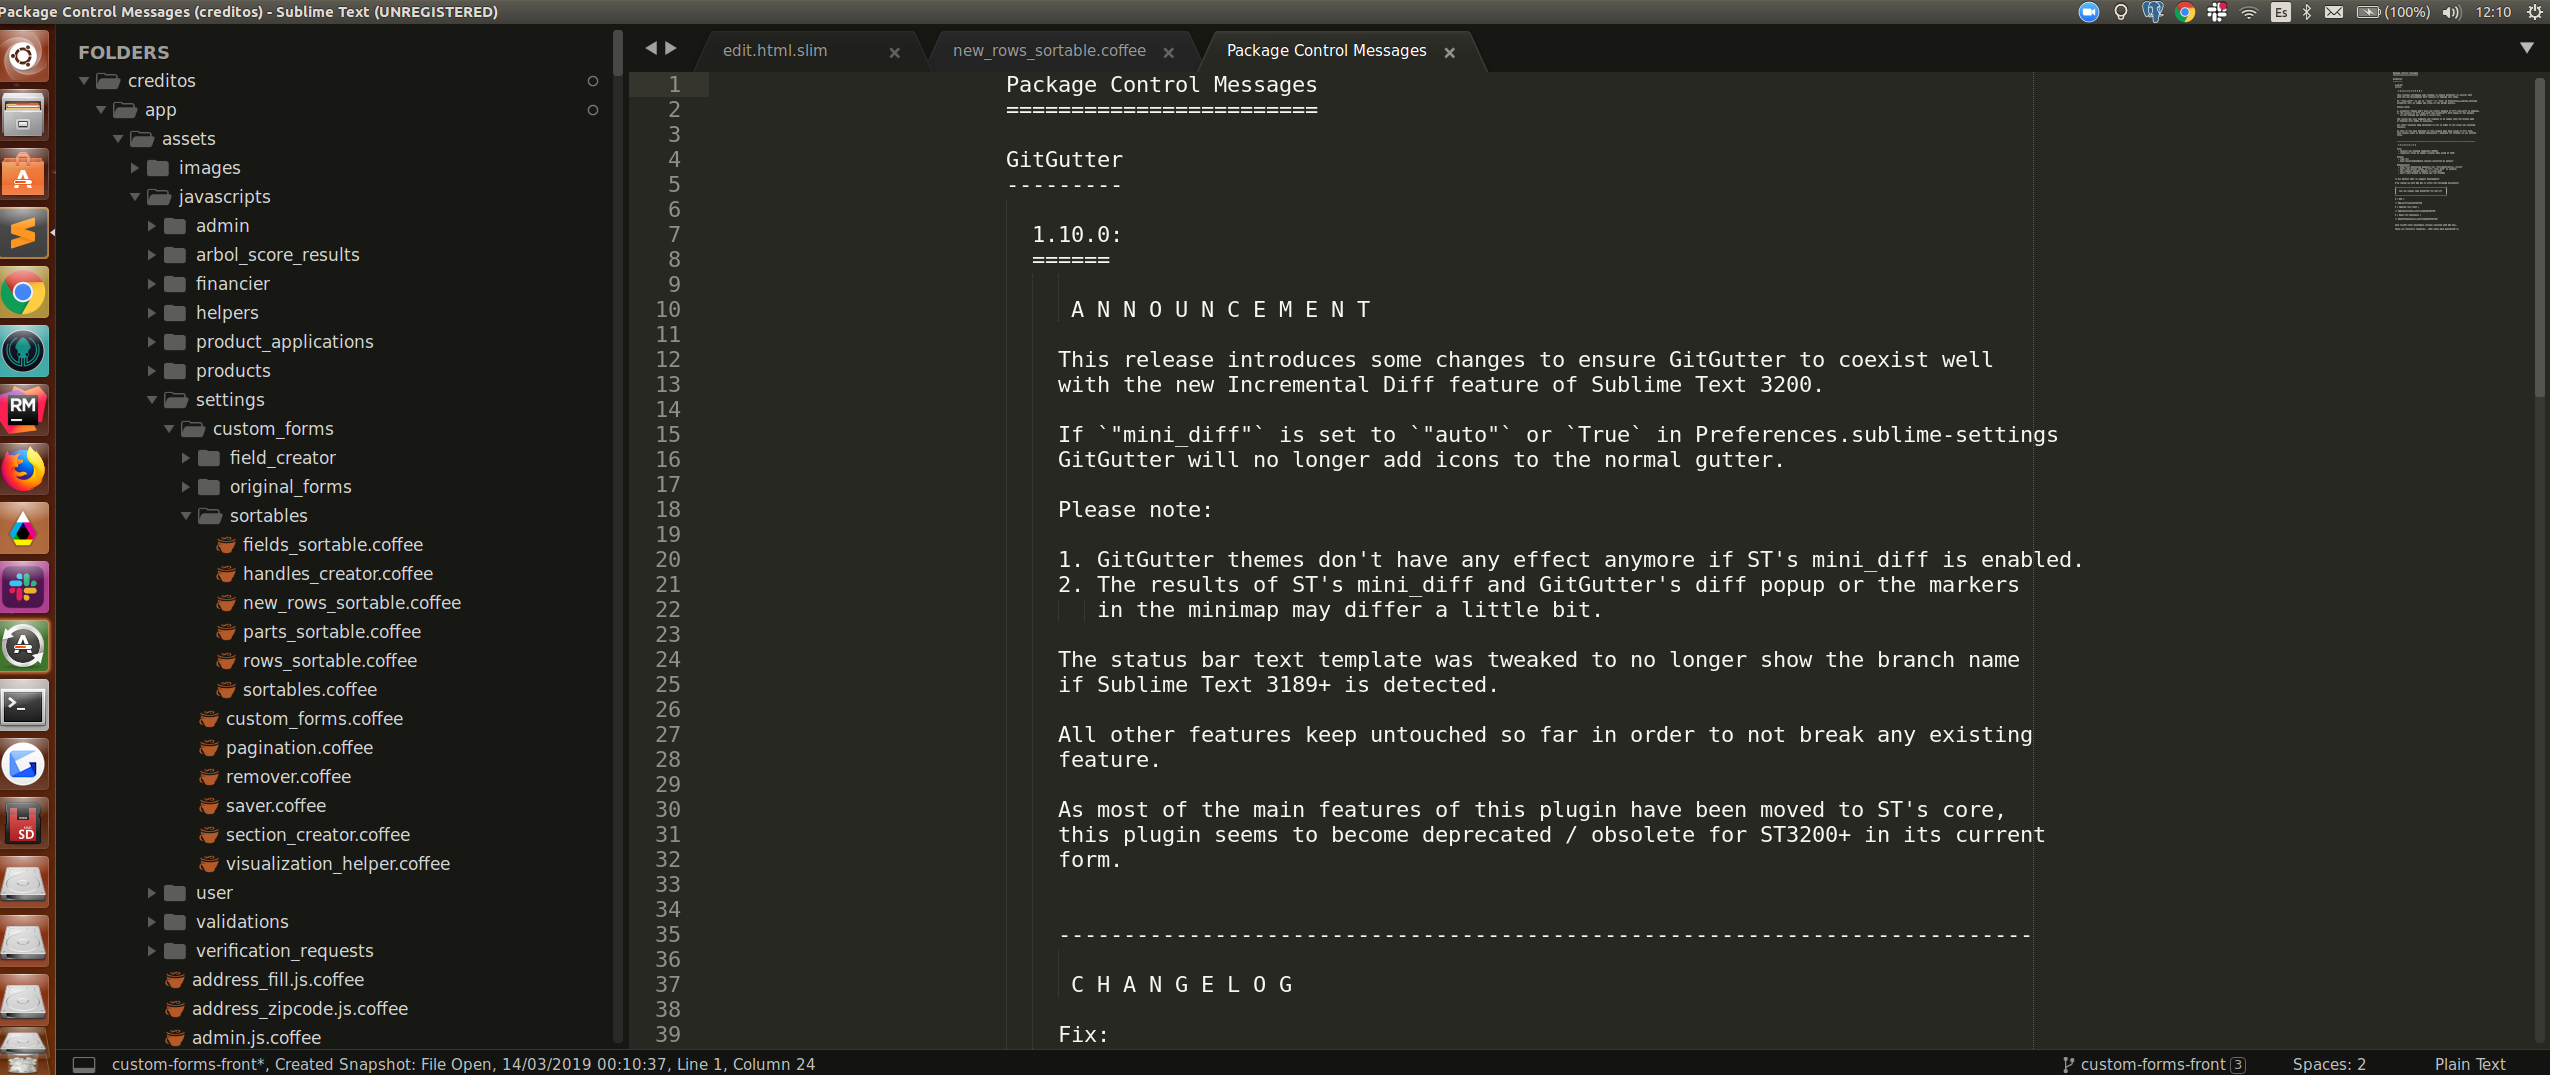Open address_zipcode.js.coffee file
Viewport: 2550px width, 1075px height.
tap(300, 1009)
